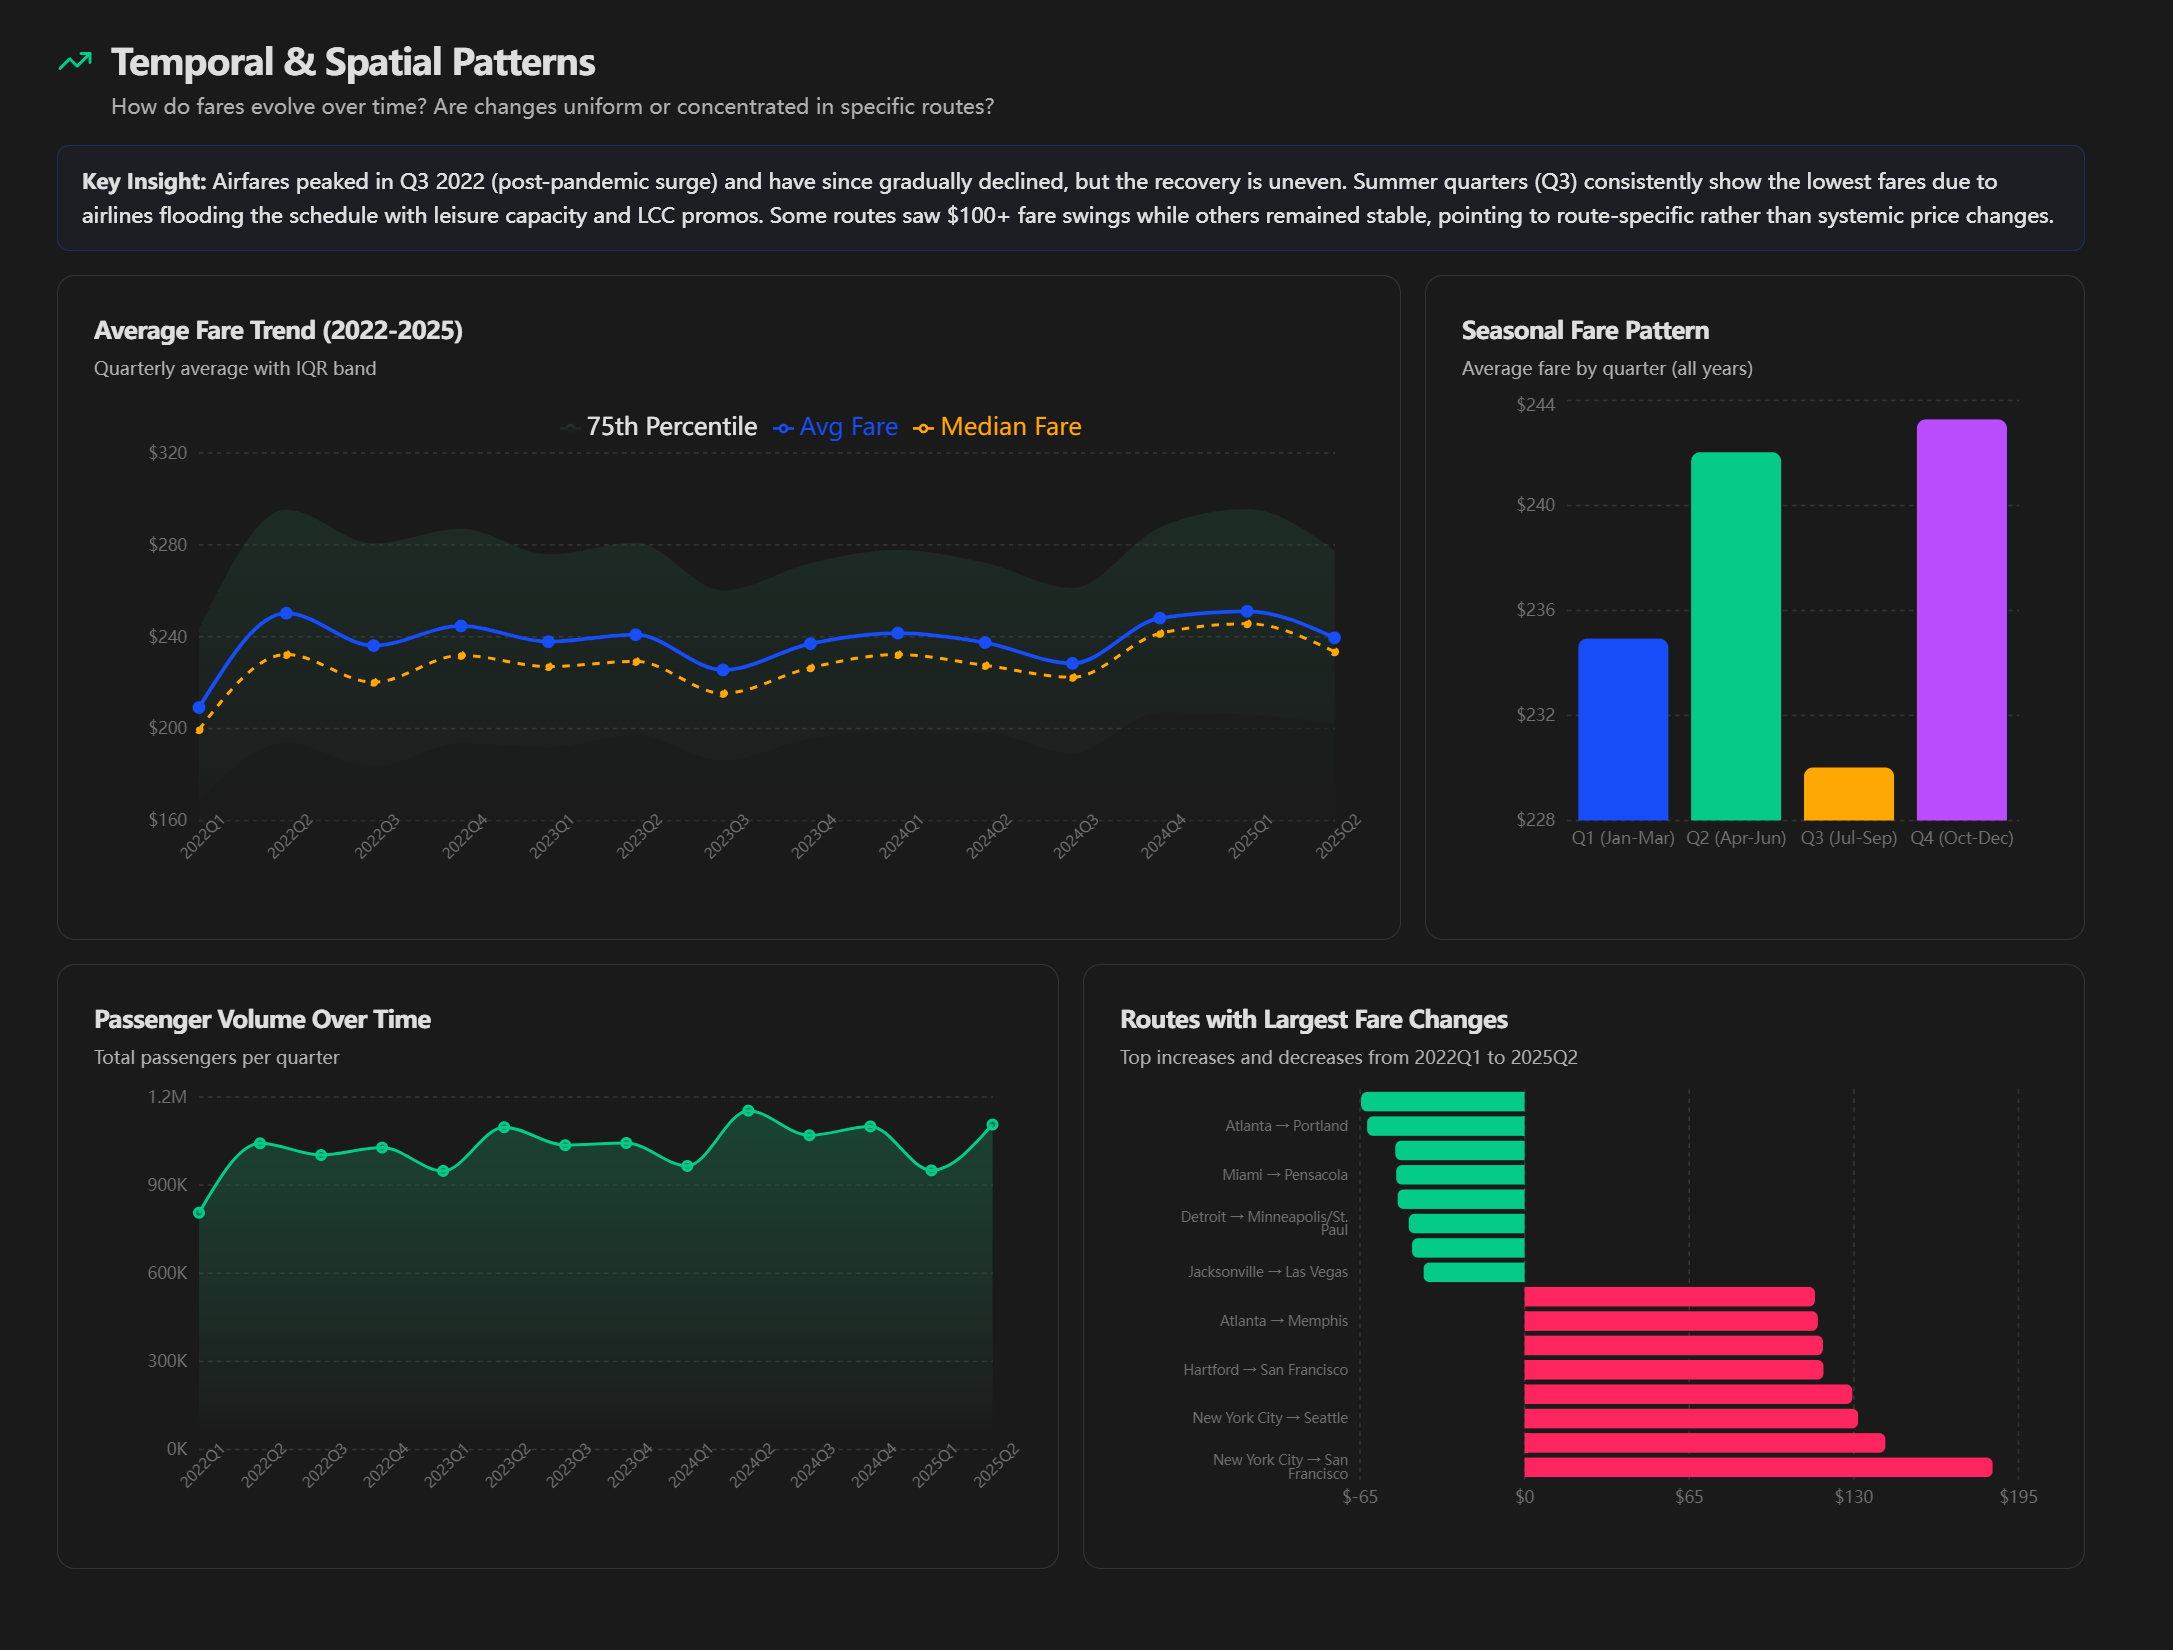Click the Hartford → San Francisco route label
This screenshot has width=2173, height=1650.
coord(1265,1370)
